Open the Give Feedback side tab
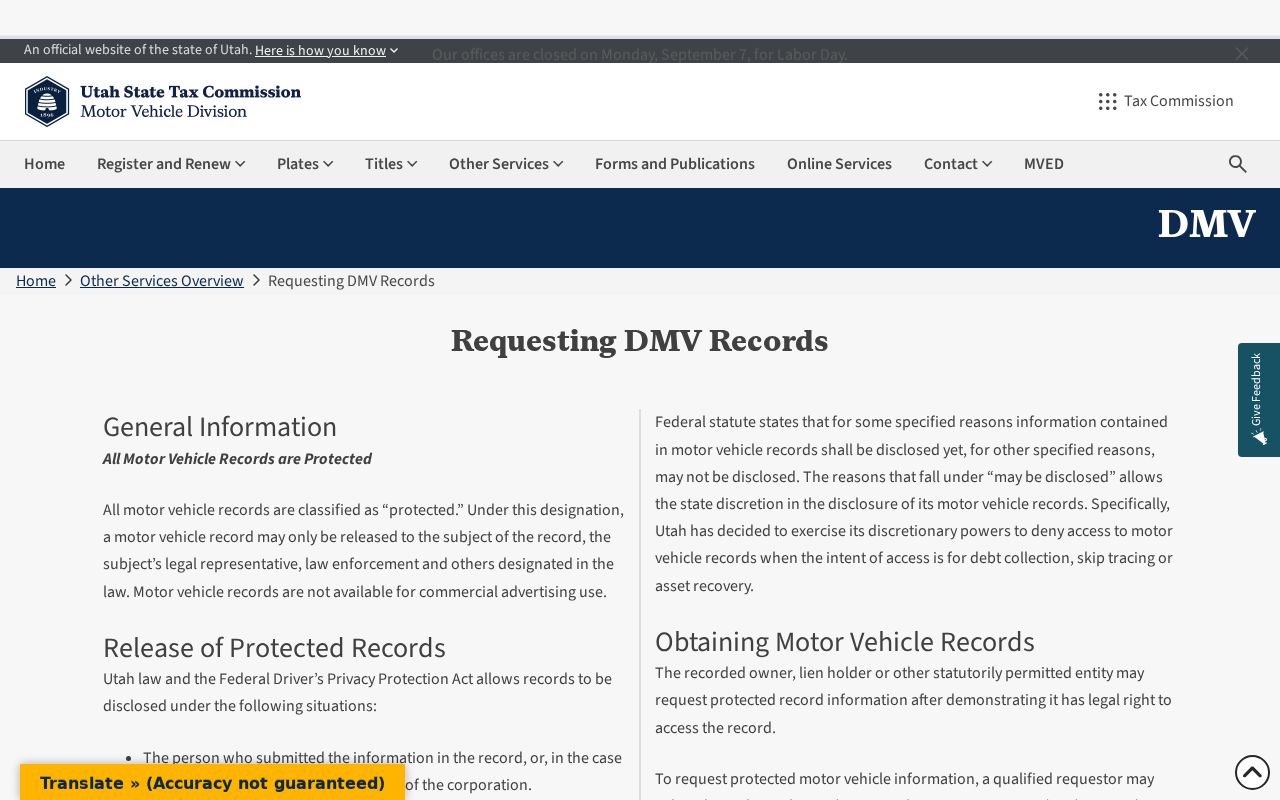Image resolution: width=1280 pixels, height=800 pixels. [x=1259, y=400]
